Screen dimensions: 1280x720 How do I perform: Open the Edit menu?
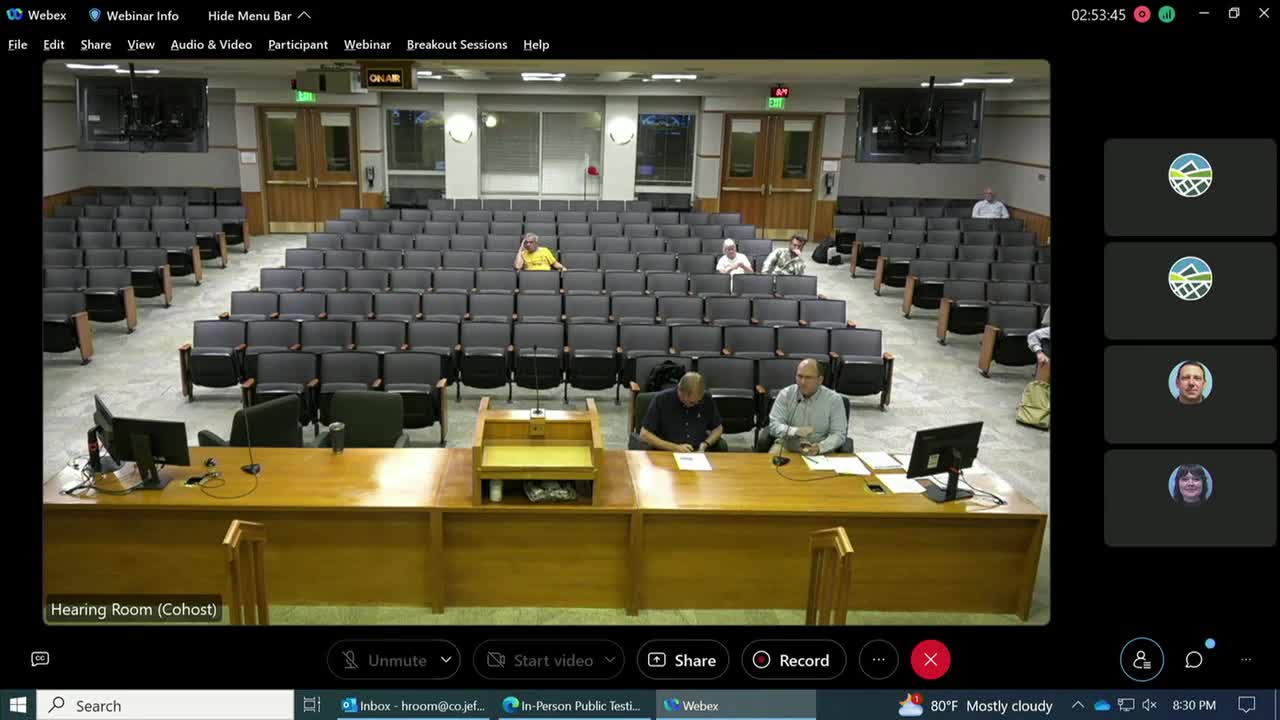pos(54,44)
